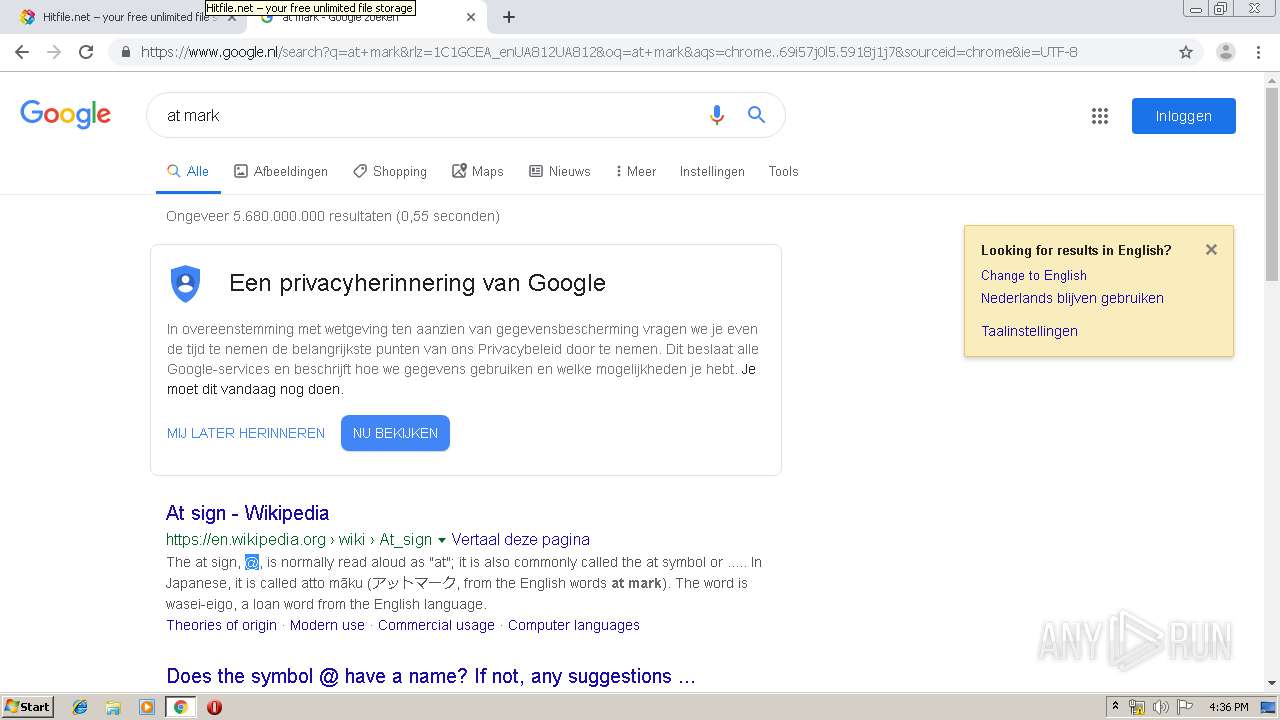This screenshot has width=1280, height=720.
Task: Close the at mark Google tab
Action: click(471, 17)
